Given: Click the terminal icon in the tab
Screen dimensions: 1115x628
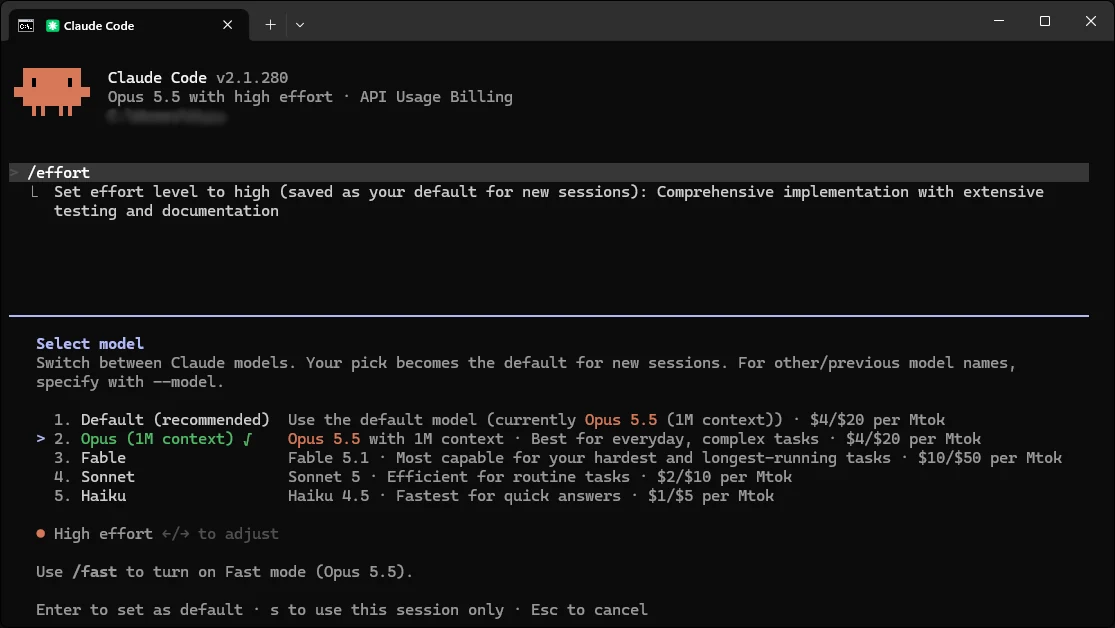Looking at the screenshot, I should [x=26, y=26].
